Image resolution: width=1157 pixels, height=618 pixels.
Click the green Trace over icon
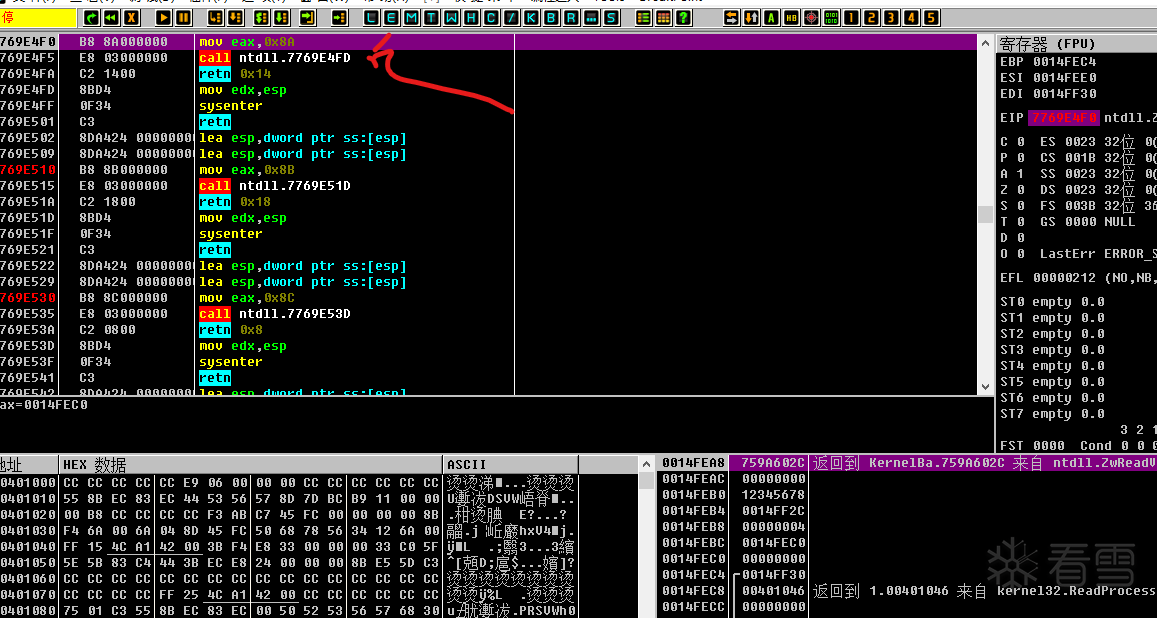281,17
